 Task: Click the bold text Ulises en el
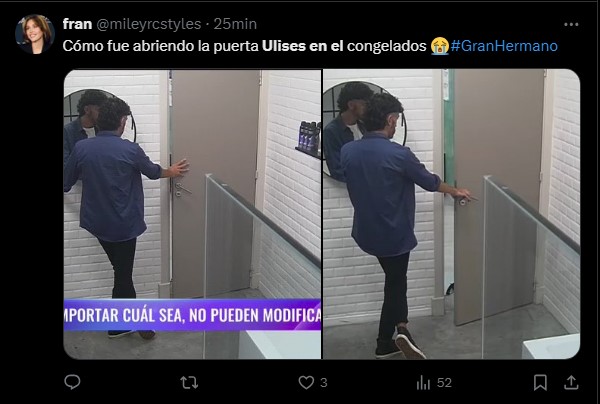(x=302, y=46)
